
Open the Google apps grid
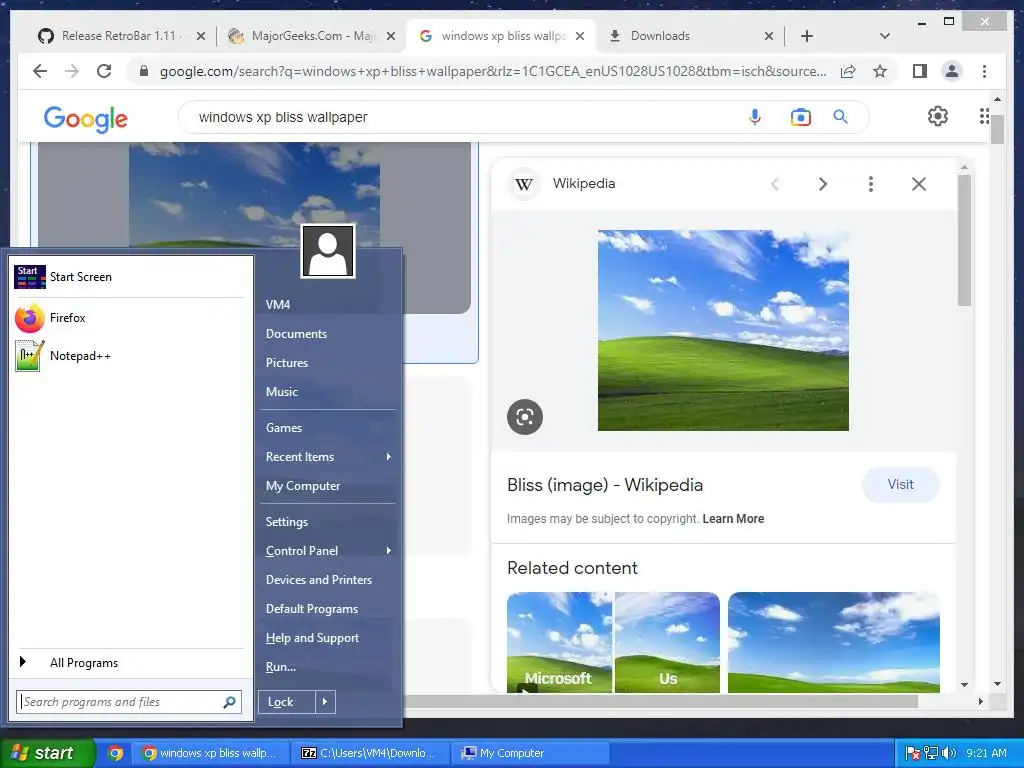[x=984, y=116]
